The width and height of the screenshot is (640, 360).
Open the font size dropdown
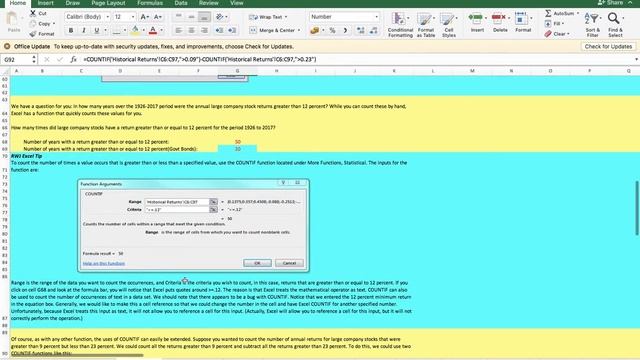click(x=133, y=17)
